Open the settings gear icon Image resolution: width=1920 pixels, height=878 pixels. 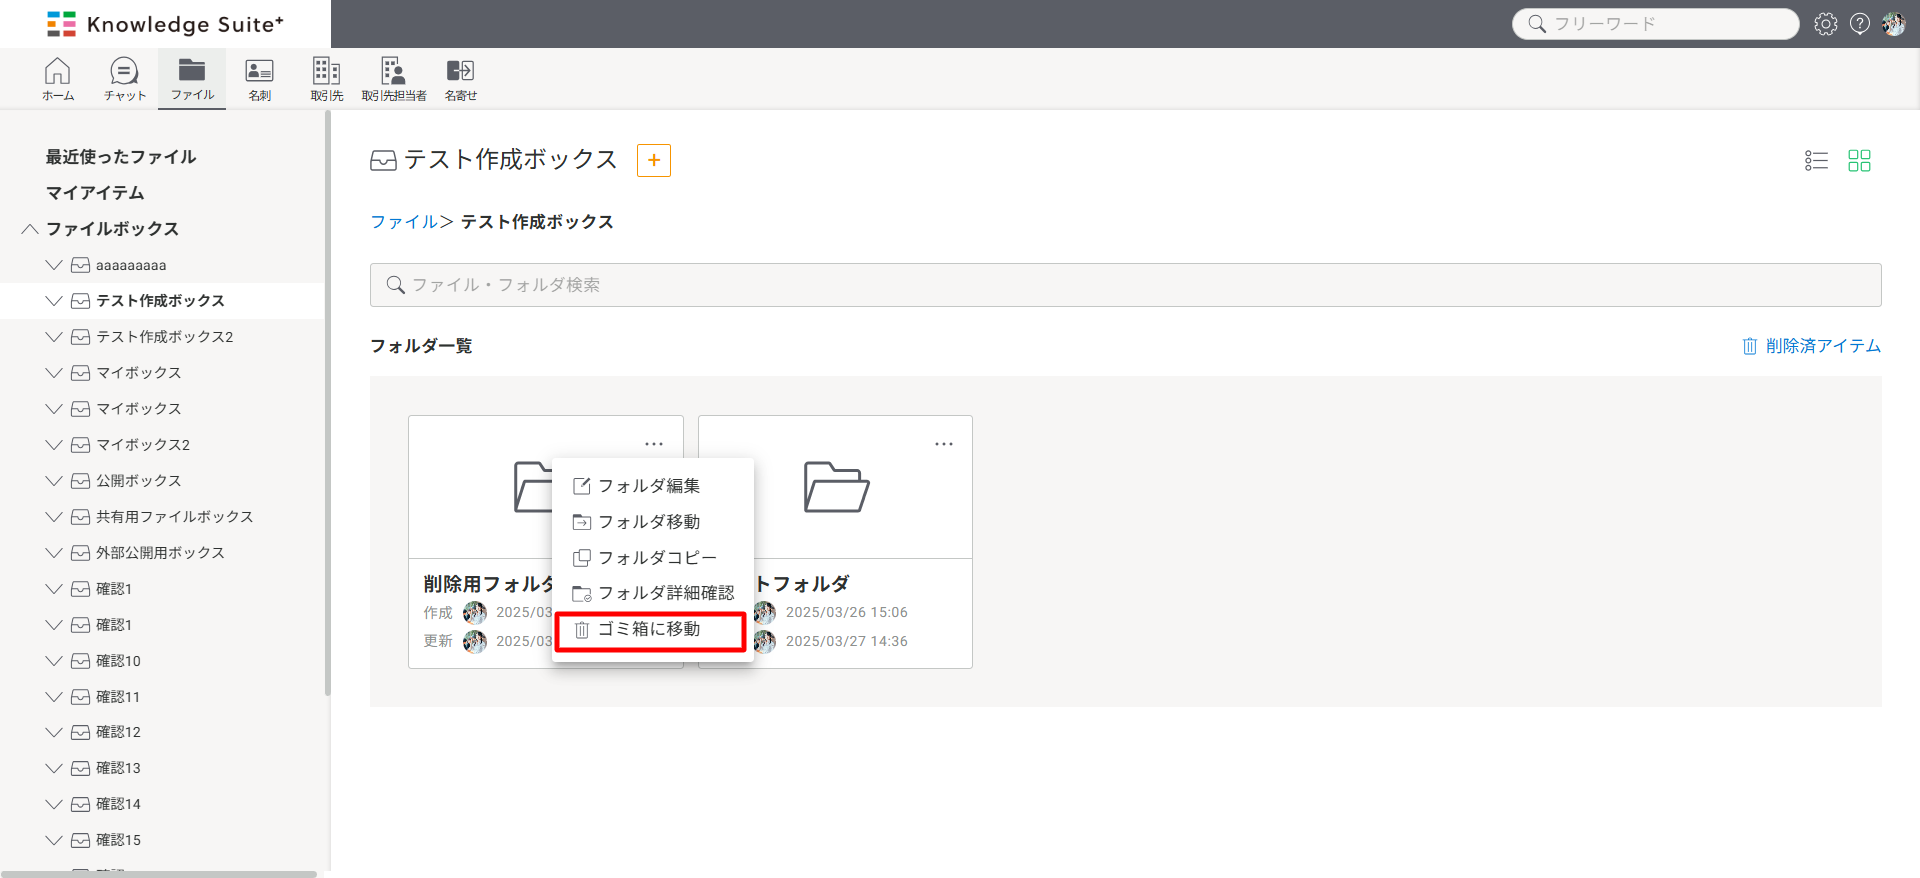pyautogui.click(x=1826, y=24)
